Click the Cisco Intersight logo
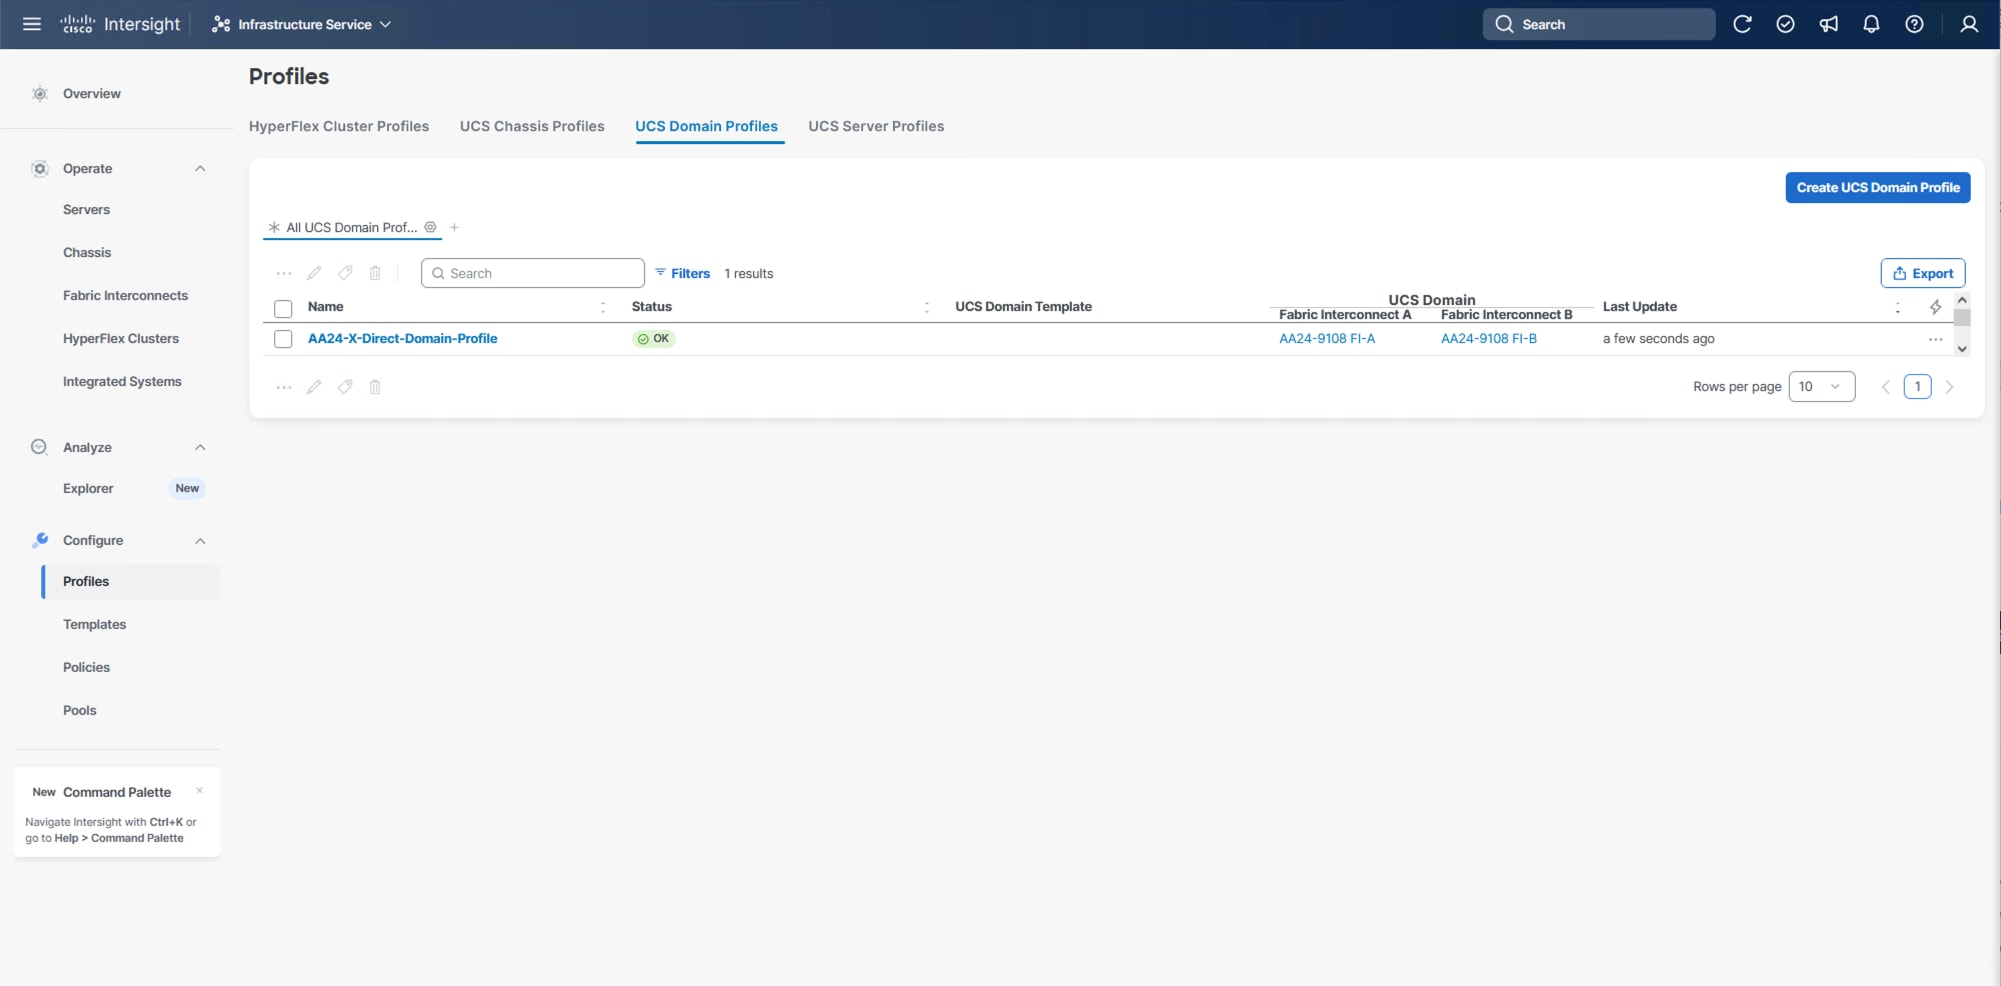 pyautogui.click(x=120, y=24)
